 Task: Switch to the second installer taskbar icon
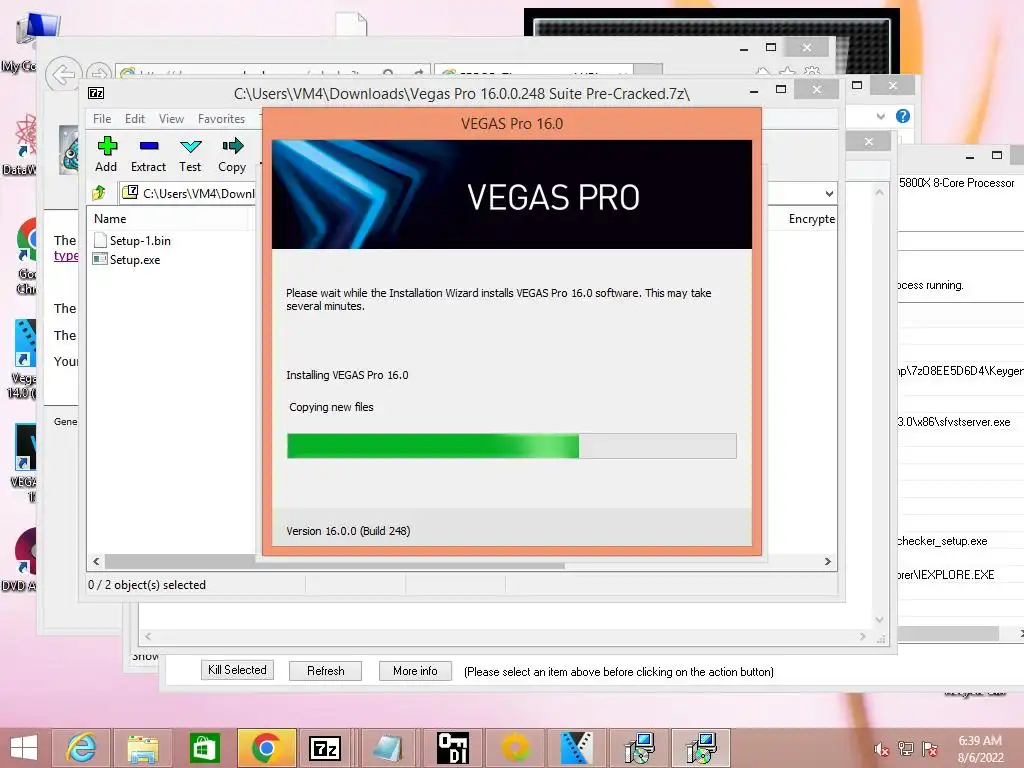[x=701, y=748]
